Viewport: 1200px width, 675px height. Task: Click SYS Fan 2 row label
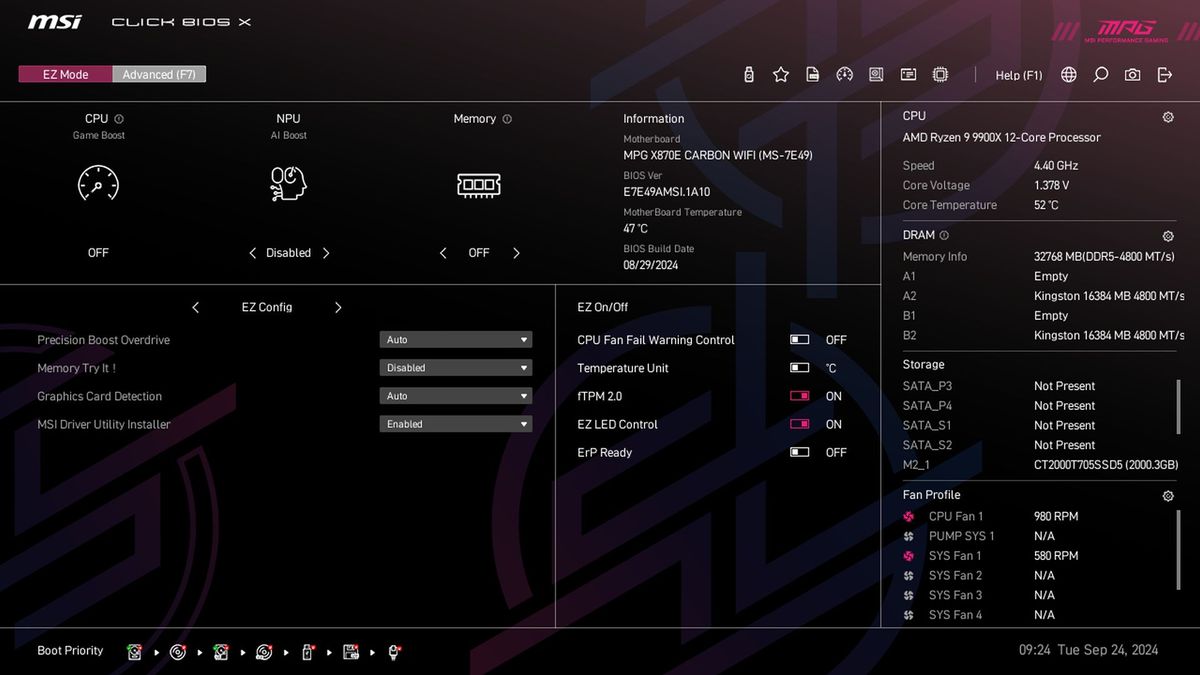955,576
